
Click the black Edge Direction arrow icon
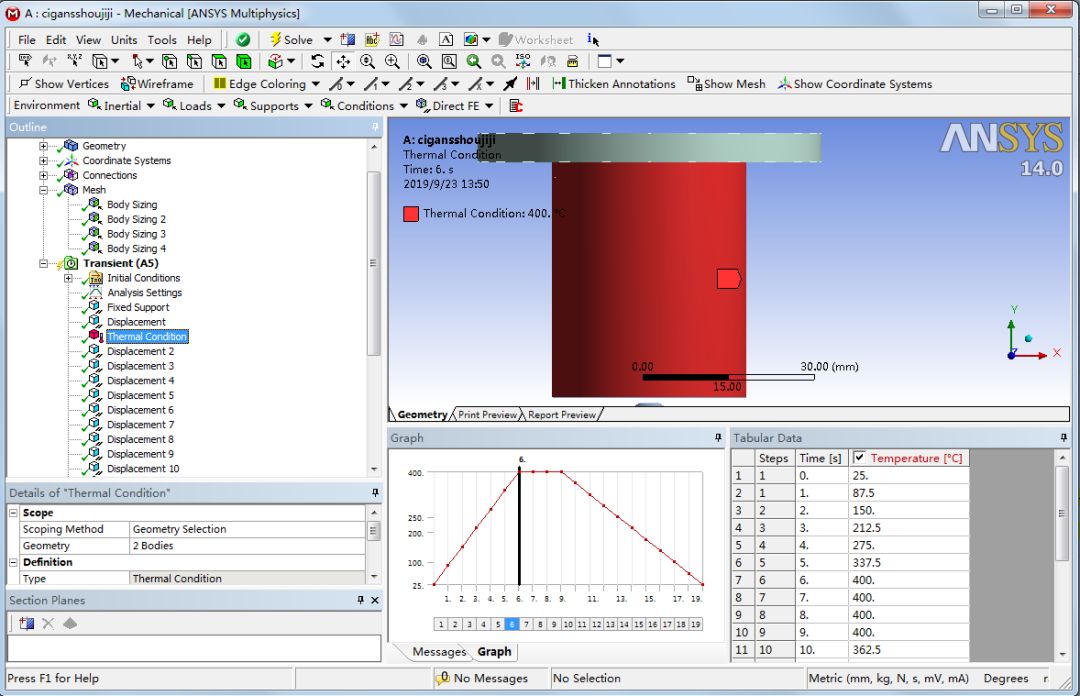click(510, 84)
